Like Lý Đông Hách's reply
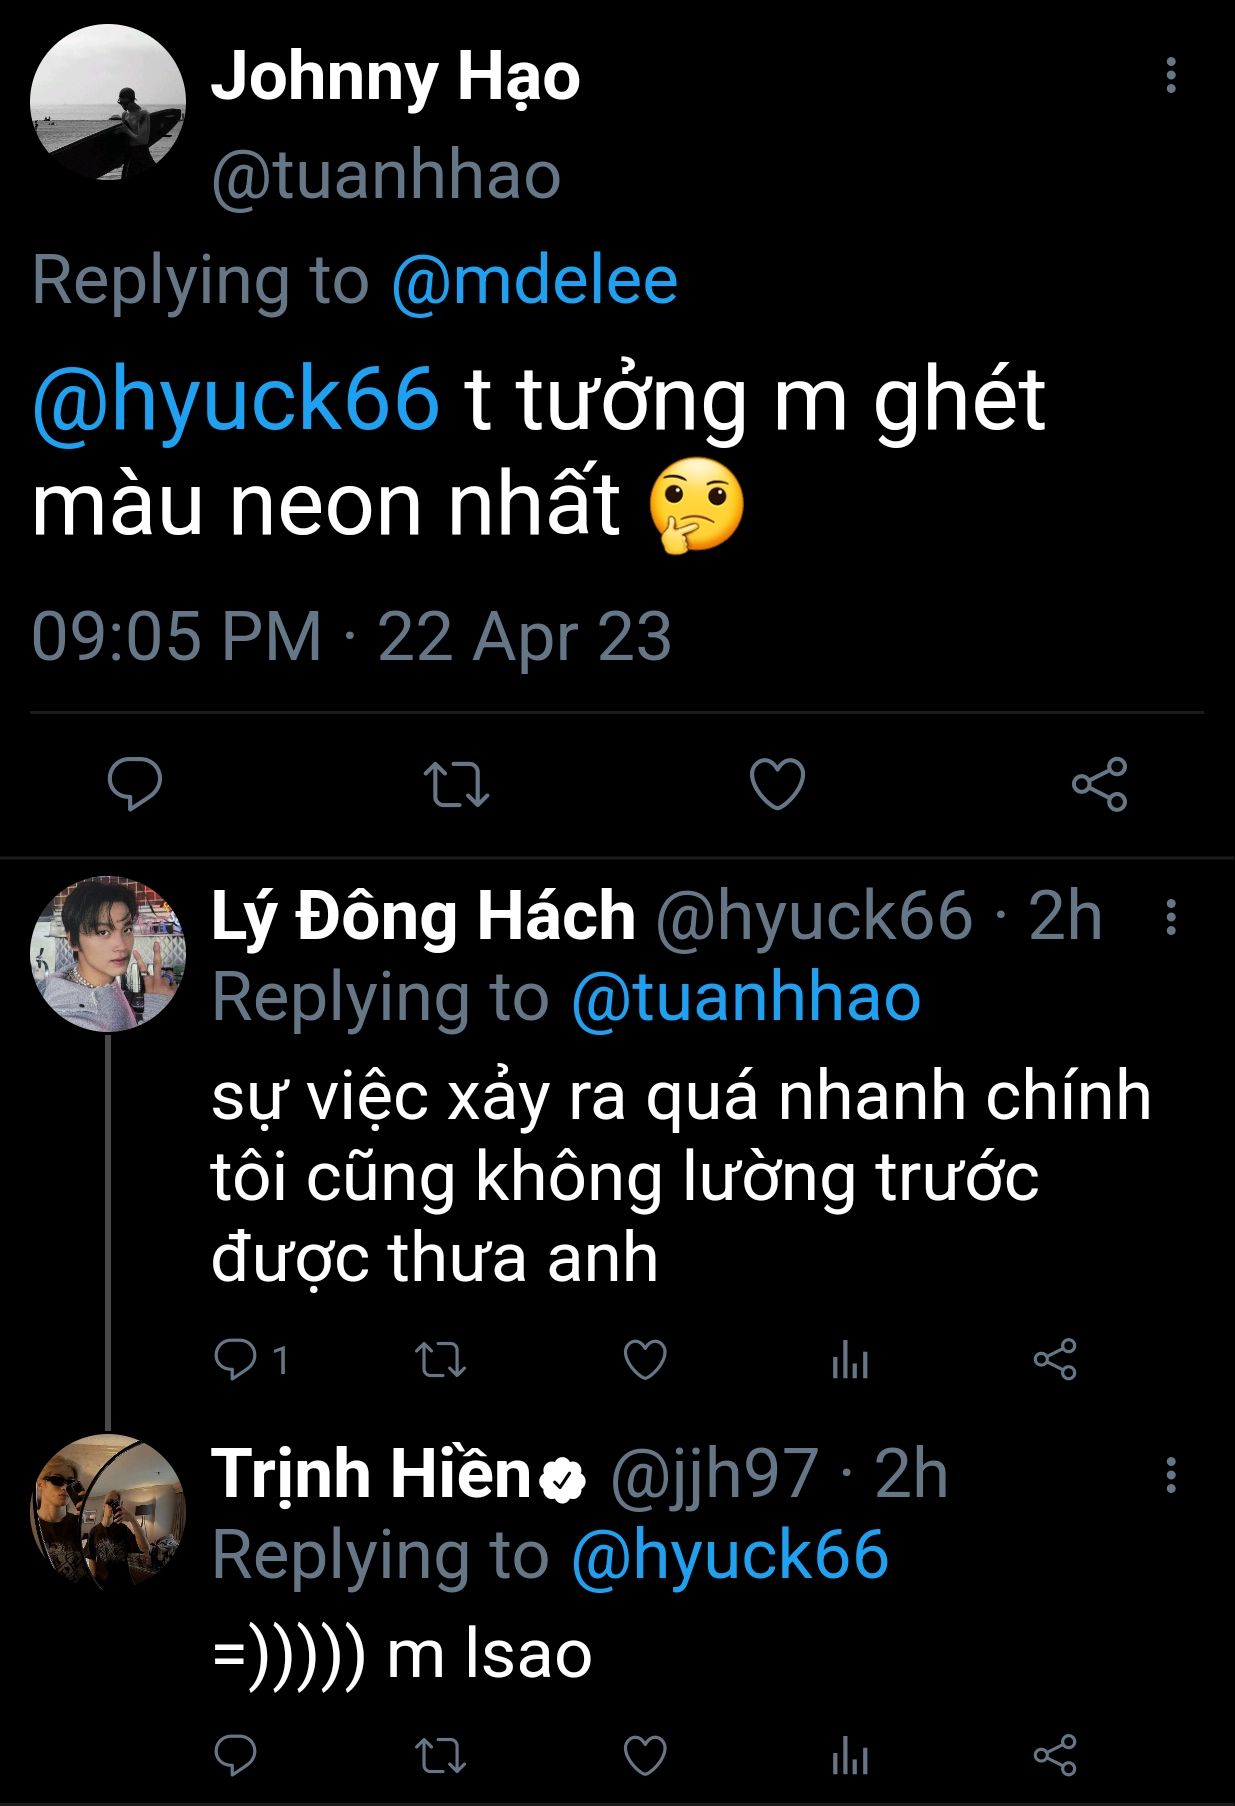The width and height of the screenshot is (1235, 1806). click(x=645, y=1360)
